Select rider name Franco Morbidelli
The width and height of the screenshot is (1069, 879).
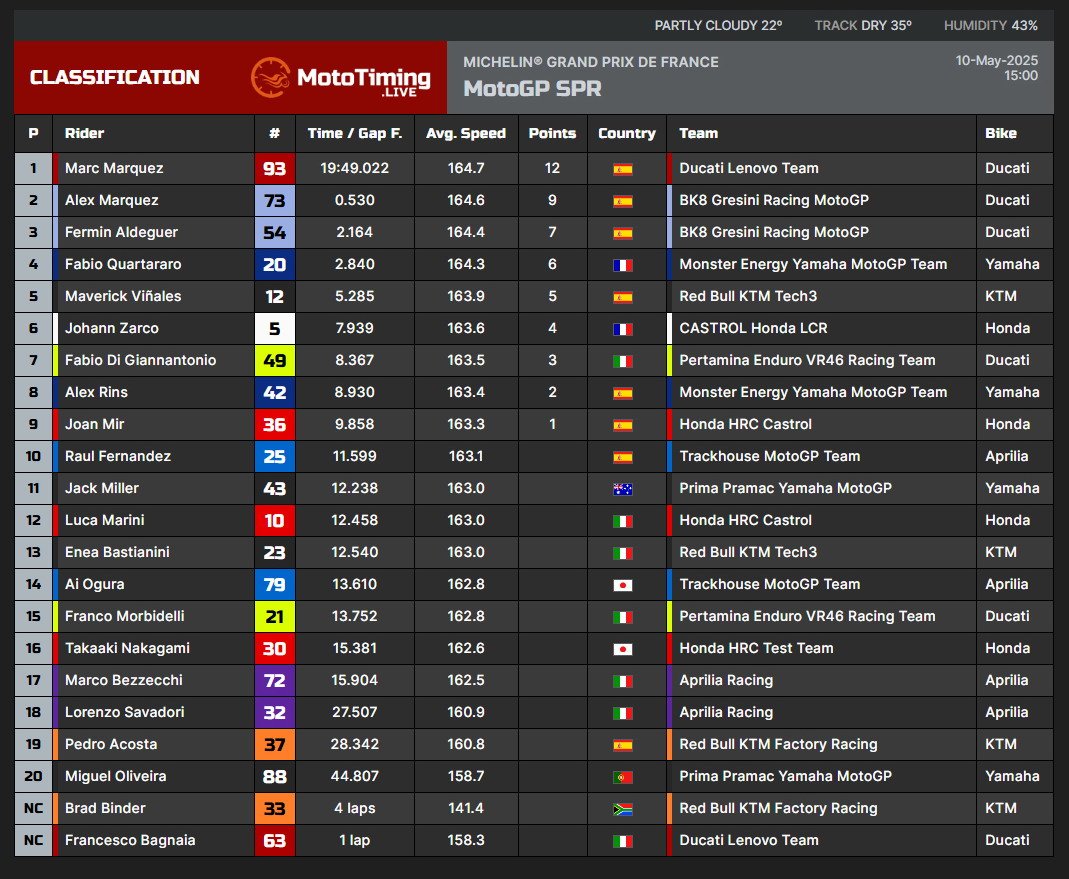125,616
